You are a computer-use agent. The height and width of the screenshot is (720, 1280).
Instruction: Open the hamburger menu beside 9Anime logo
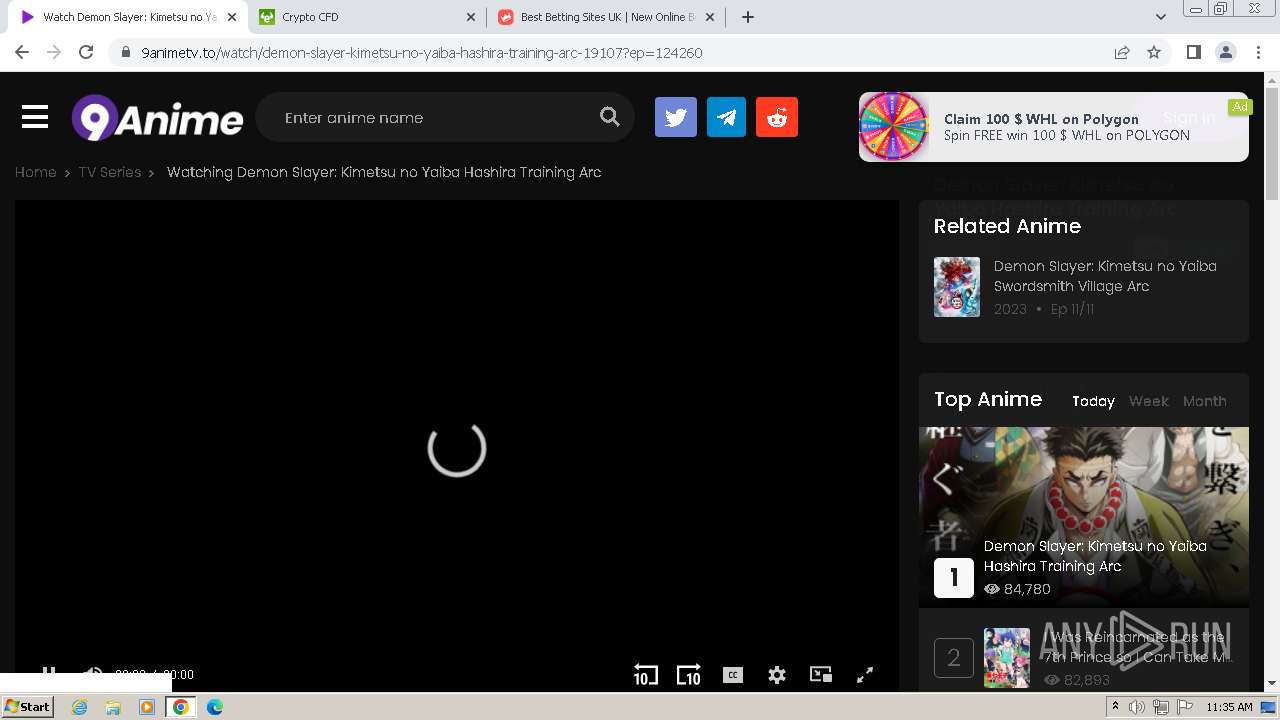pos(35,118)
